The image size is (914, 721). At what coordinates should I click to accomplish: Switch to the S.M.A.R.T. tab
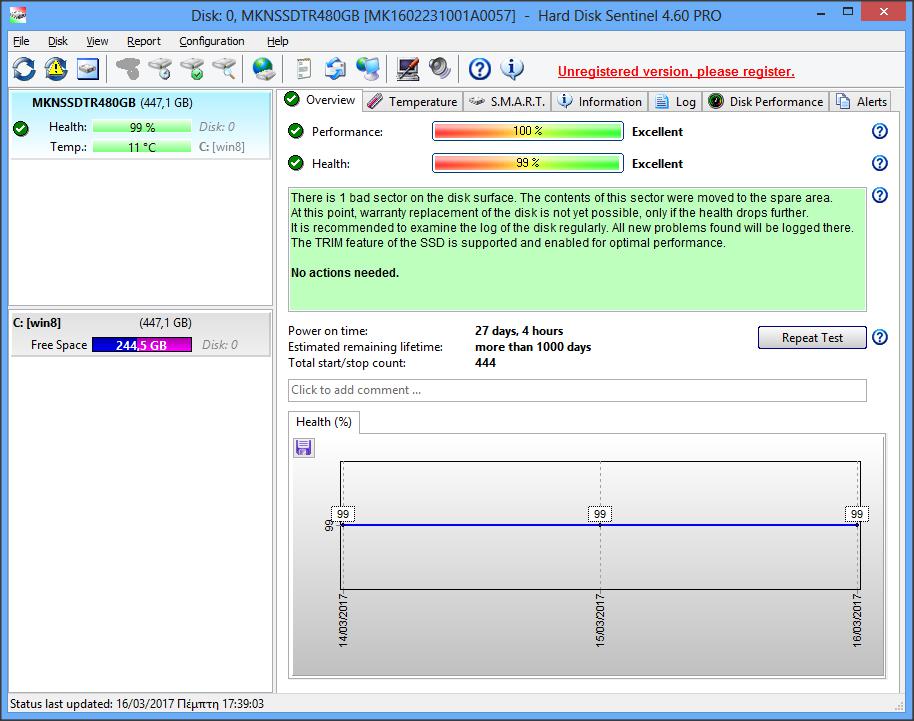tap(507, 101)
